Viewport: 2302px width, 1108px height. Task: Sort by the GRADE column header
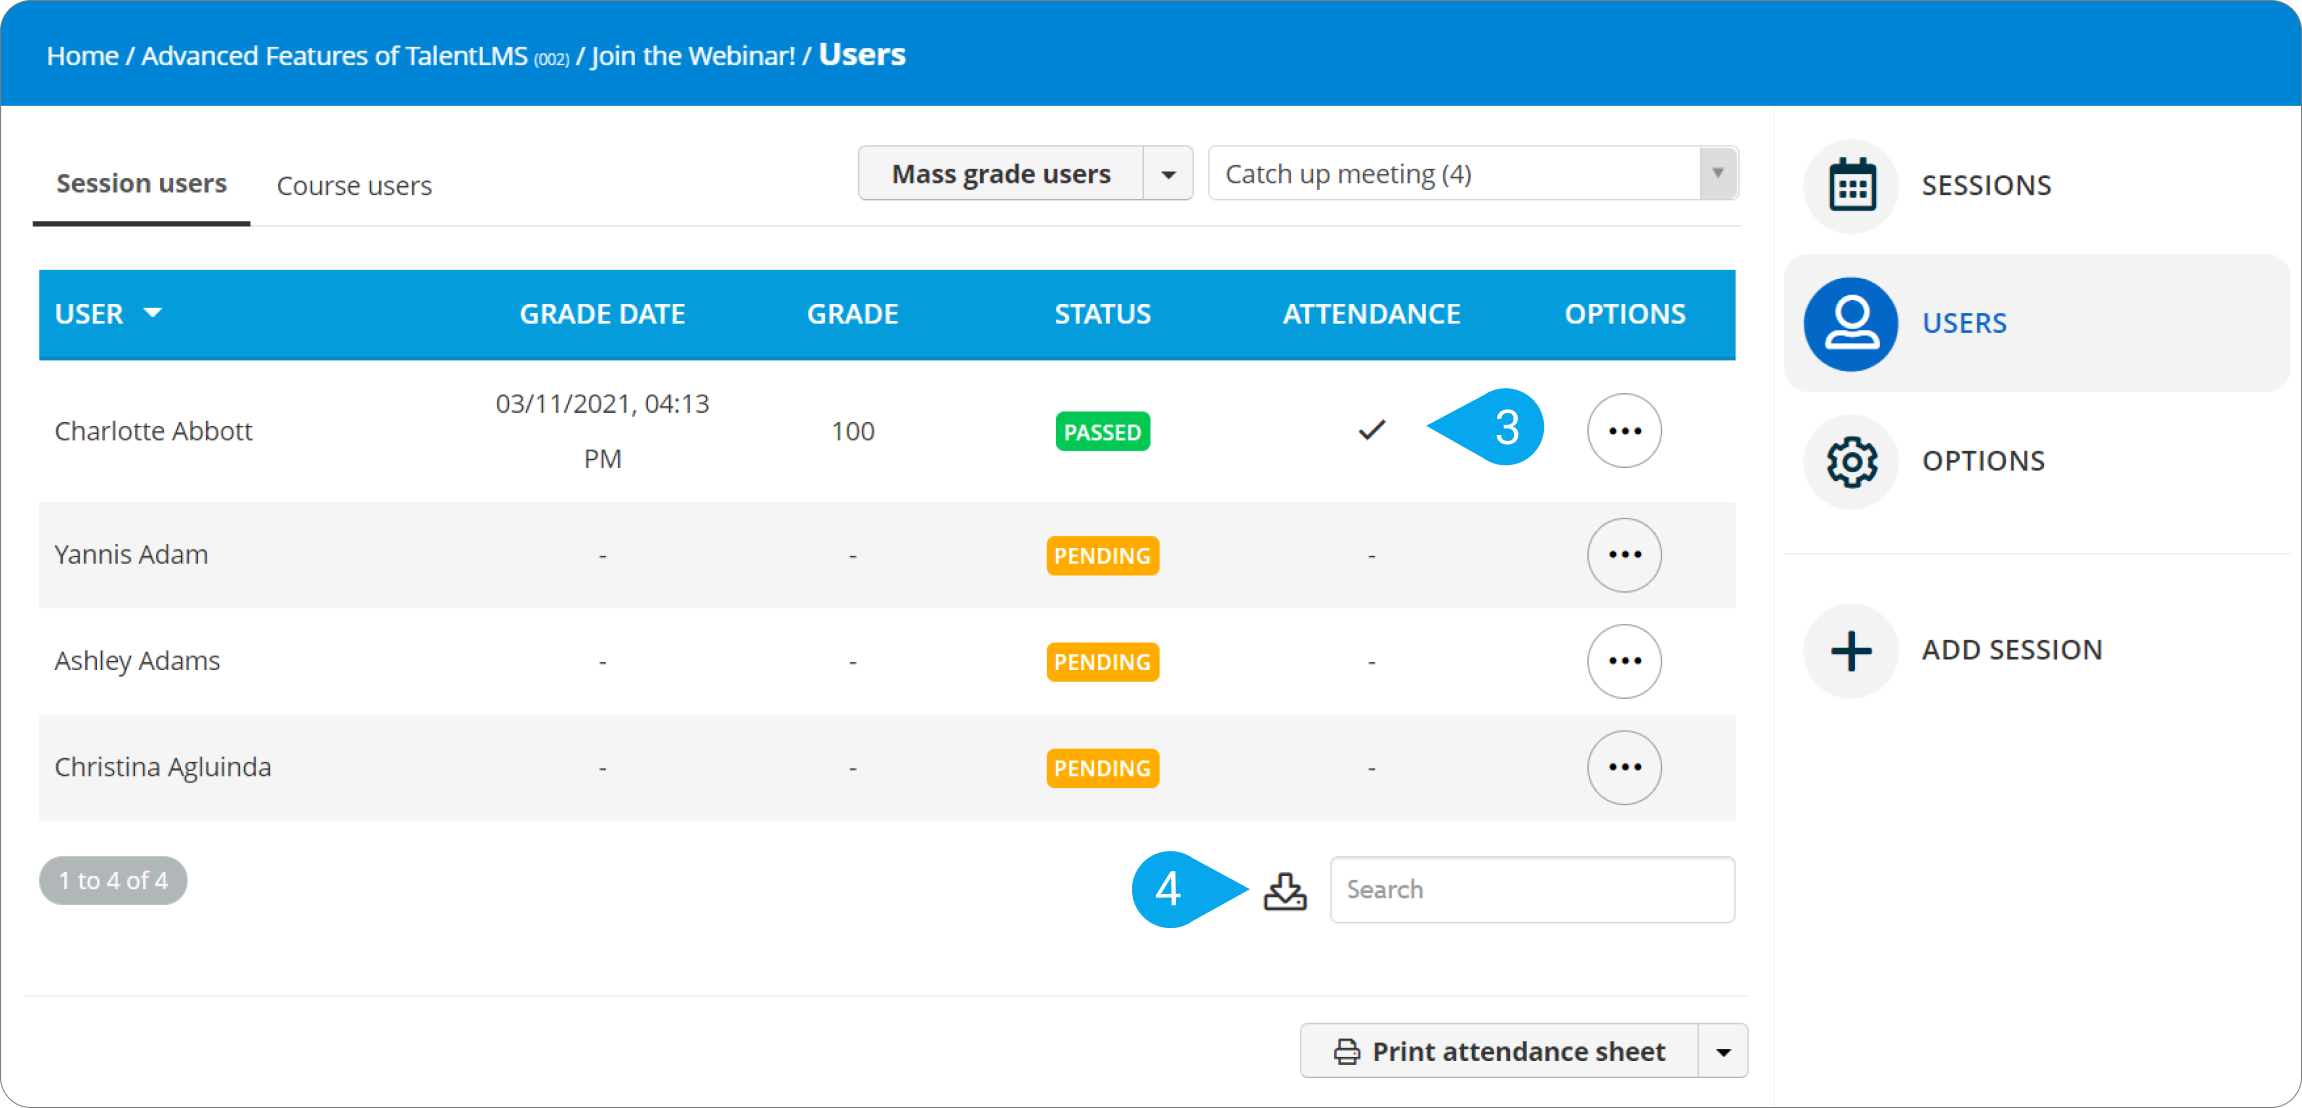tap(852, 314)
